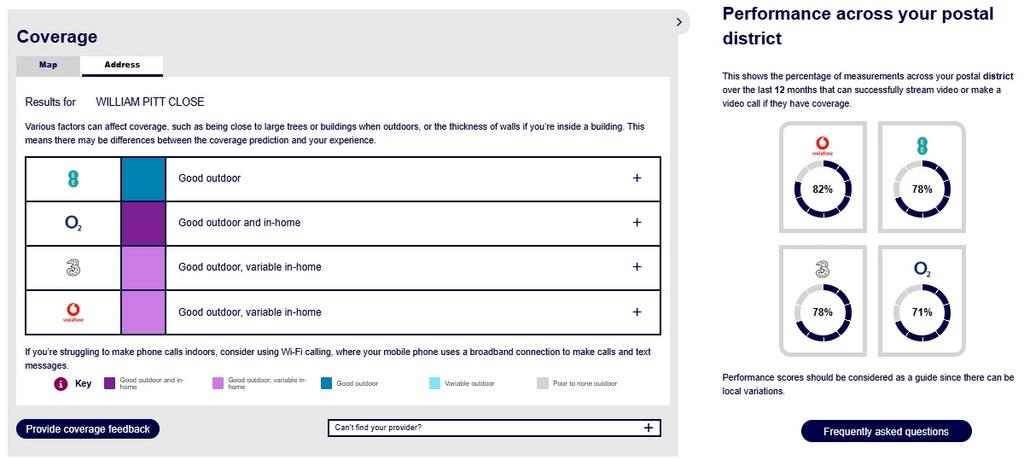Expand the EE Good outdoor row
This screenshot has width=1024, height=466.
click(x=637, y=178)
